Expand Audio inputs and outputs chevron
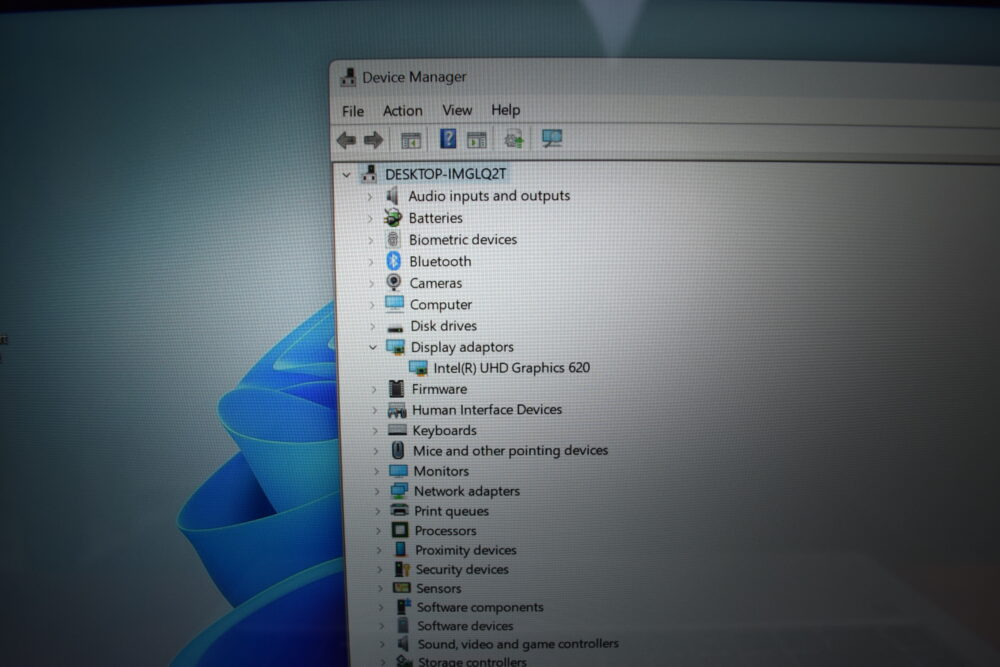Image resolution: width=1000 pixels, height=667 pixels. [x=369, y=196]
